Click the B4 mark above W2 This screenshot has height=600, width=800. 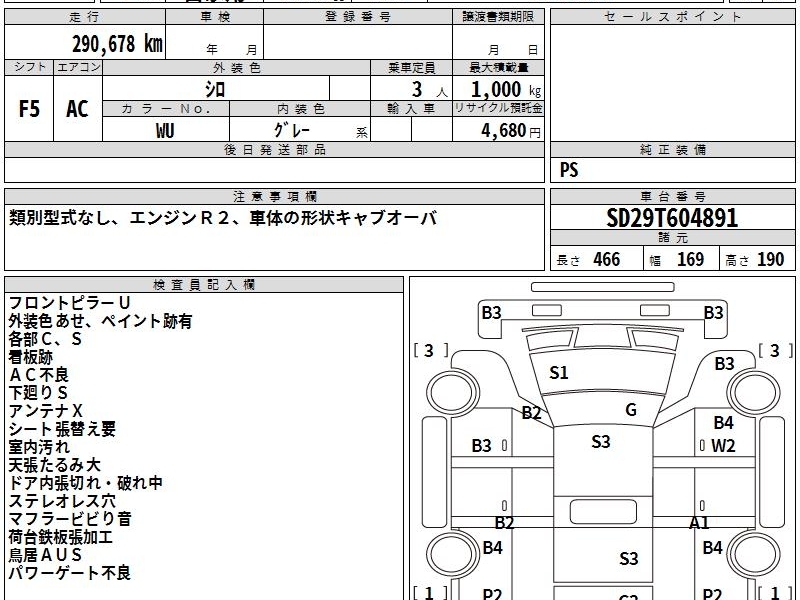723,422
